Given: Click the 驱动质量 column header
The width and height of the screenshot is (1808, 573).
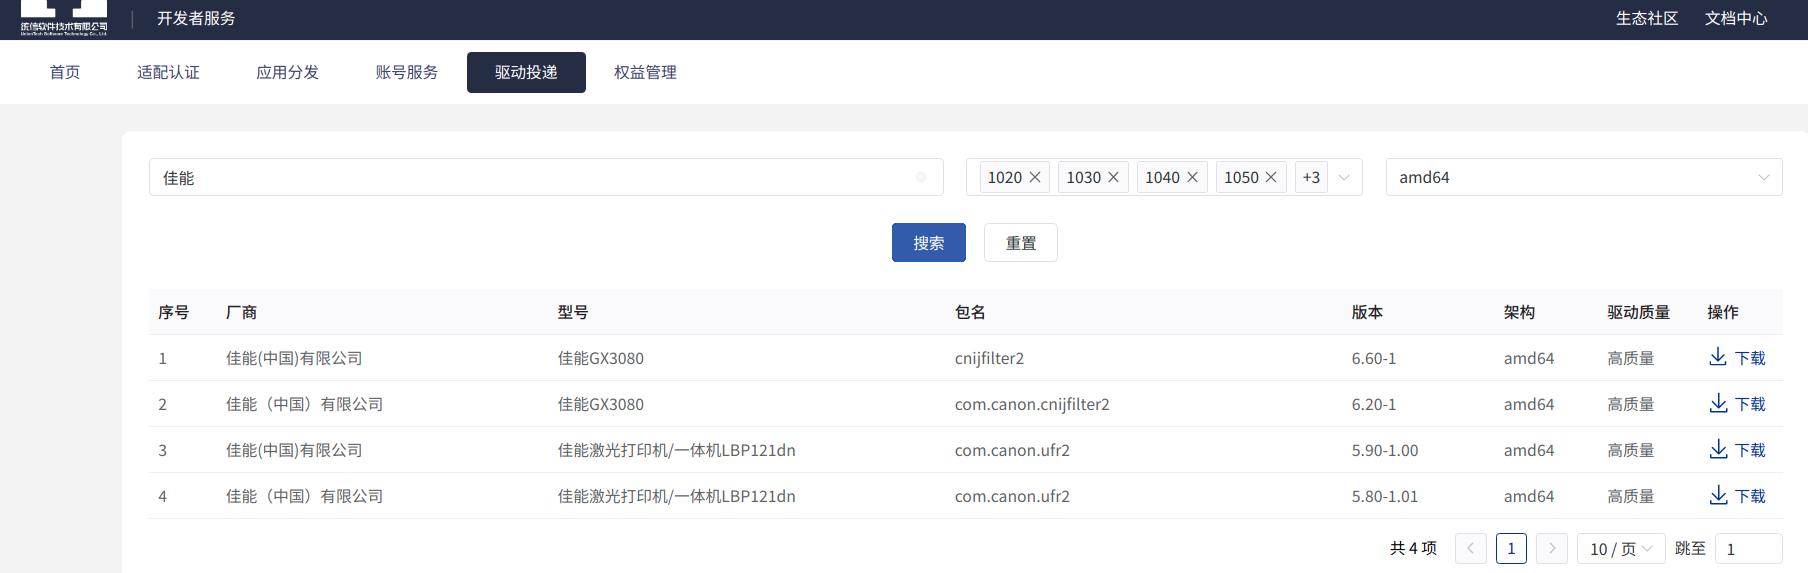Looking at the screenshot, I should [1639, 312].
